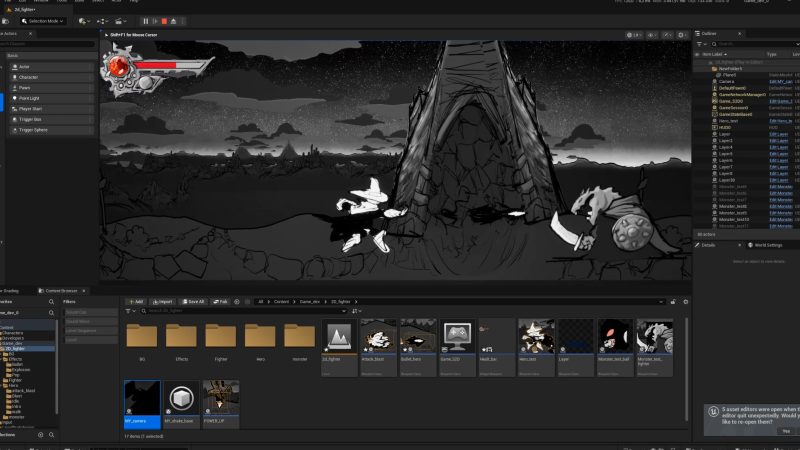The width and height of the screenshot is (800, 450).
Task: Click the Trigger Sphere actor icon
Action: pyautogui.click(x=12, y=130)
